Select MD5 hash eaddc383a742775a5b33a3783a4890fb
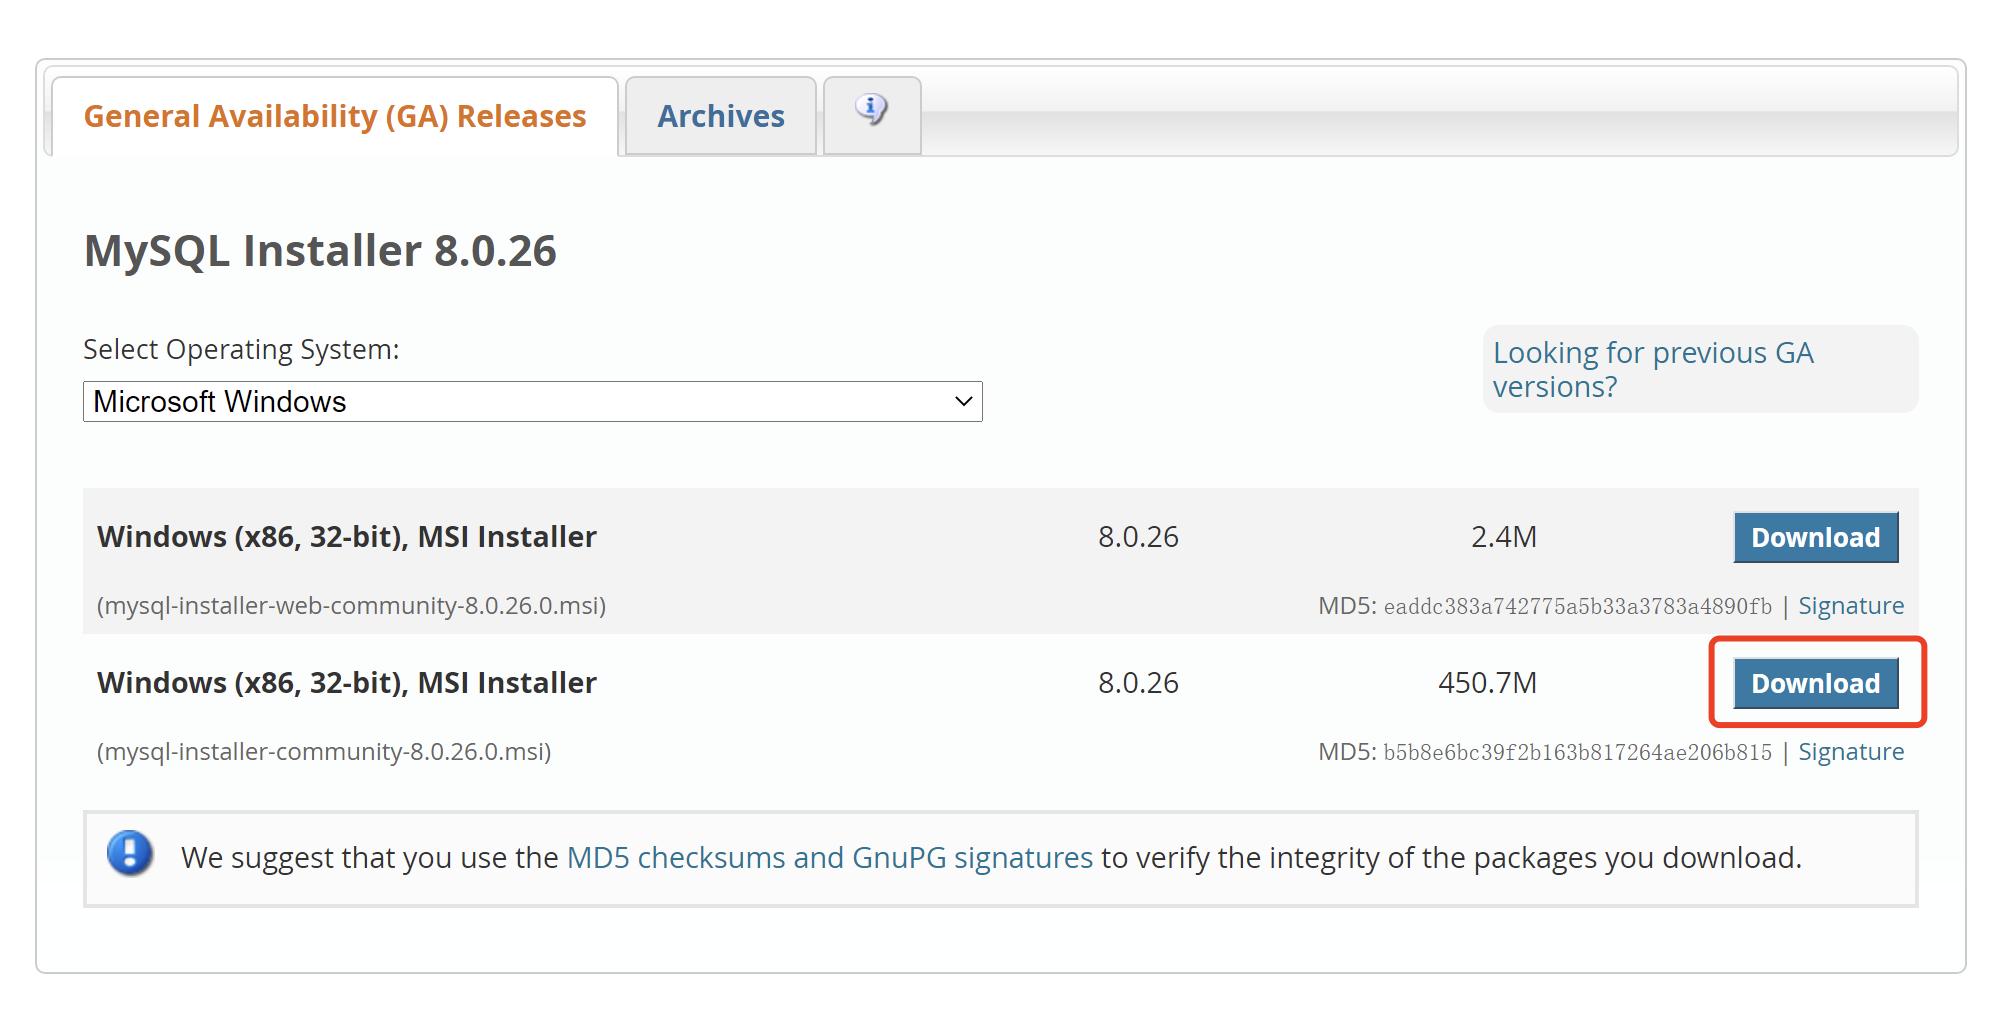The width and height of the screenshot is (2016, 1026). pos(1577,607)
